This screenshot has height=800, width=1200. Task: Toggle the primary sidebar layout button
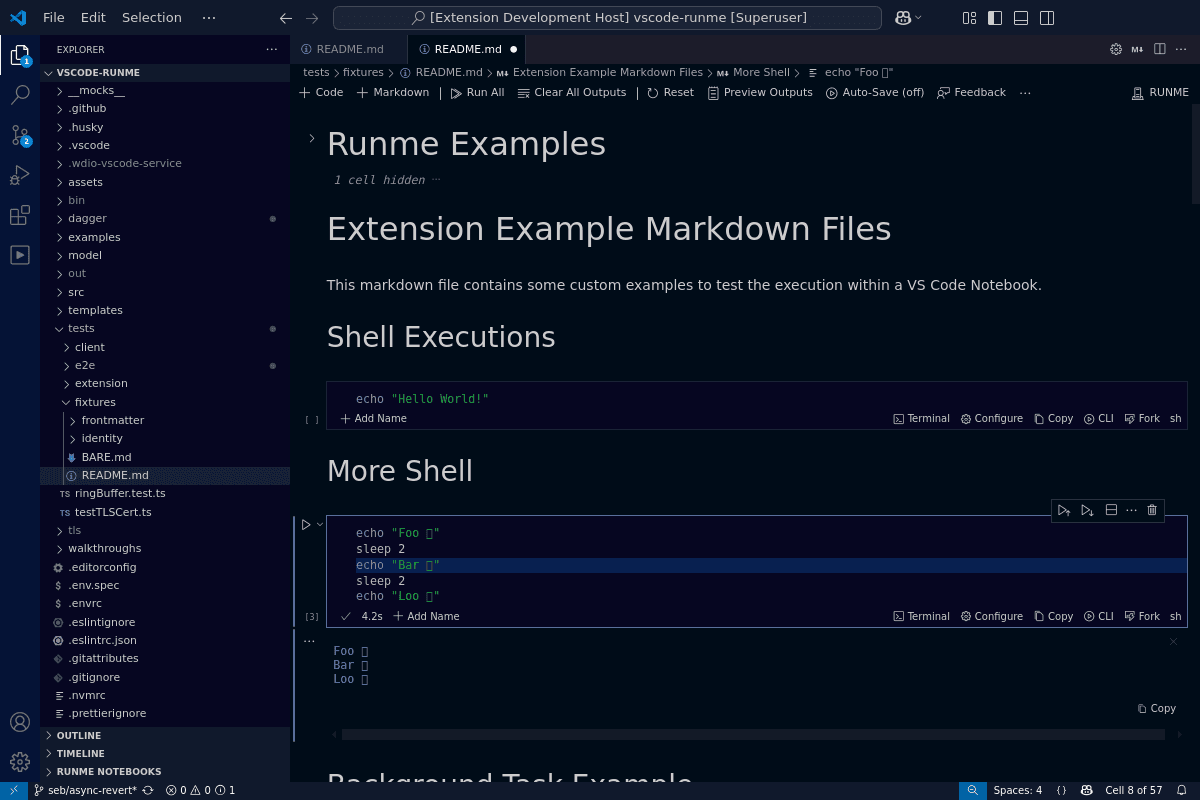(995, 18)
